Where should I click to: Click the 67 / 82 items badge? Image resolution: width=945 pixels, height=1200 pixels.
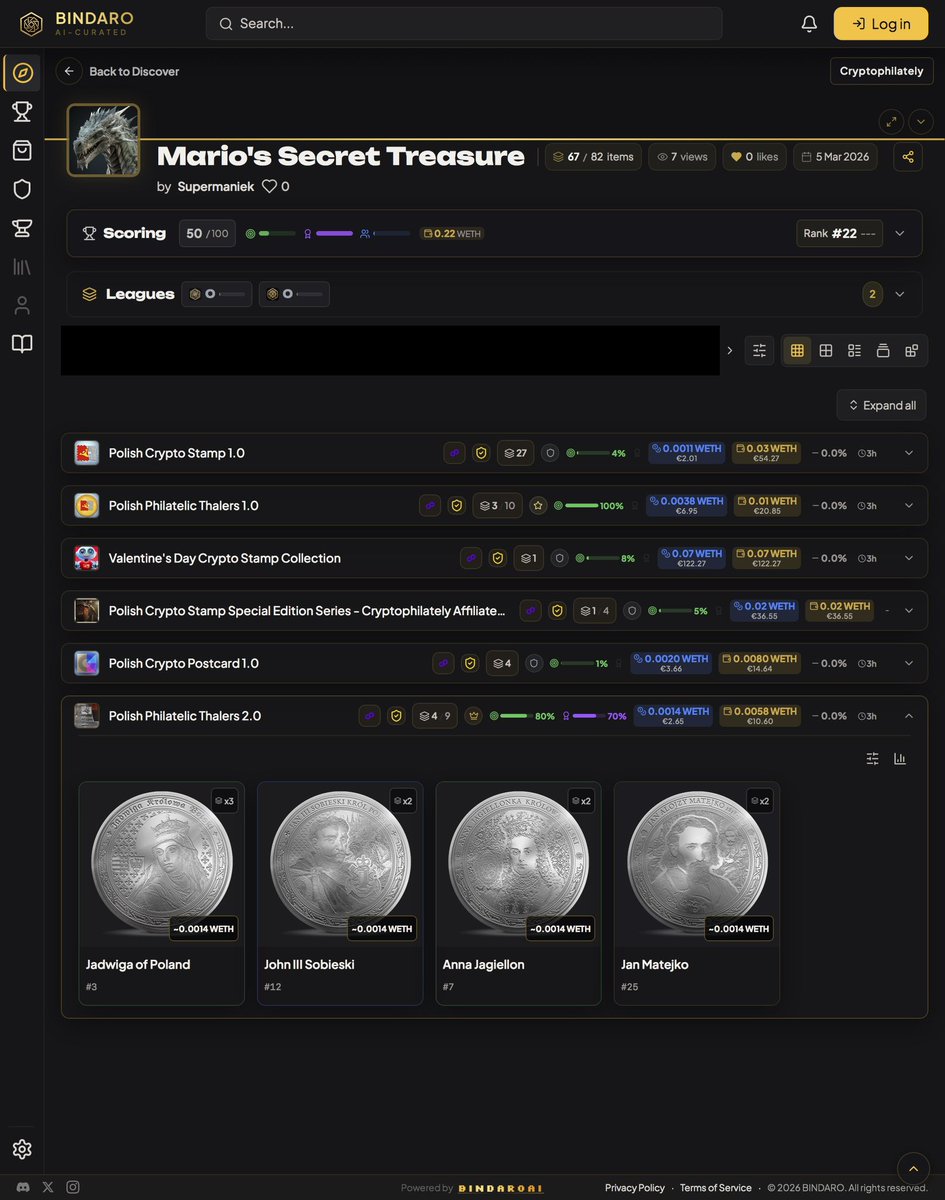pos(593,157)
